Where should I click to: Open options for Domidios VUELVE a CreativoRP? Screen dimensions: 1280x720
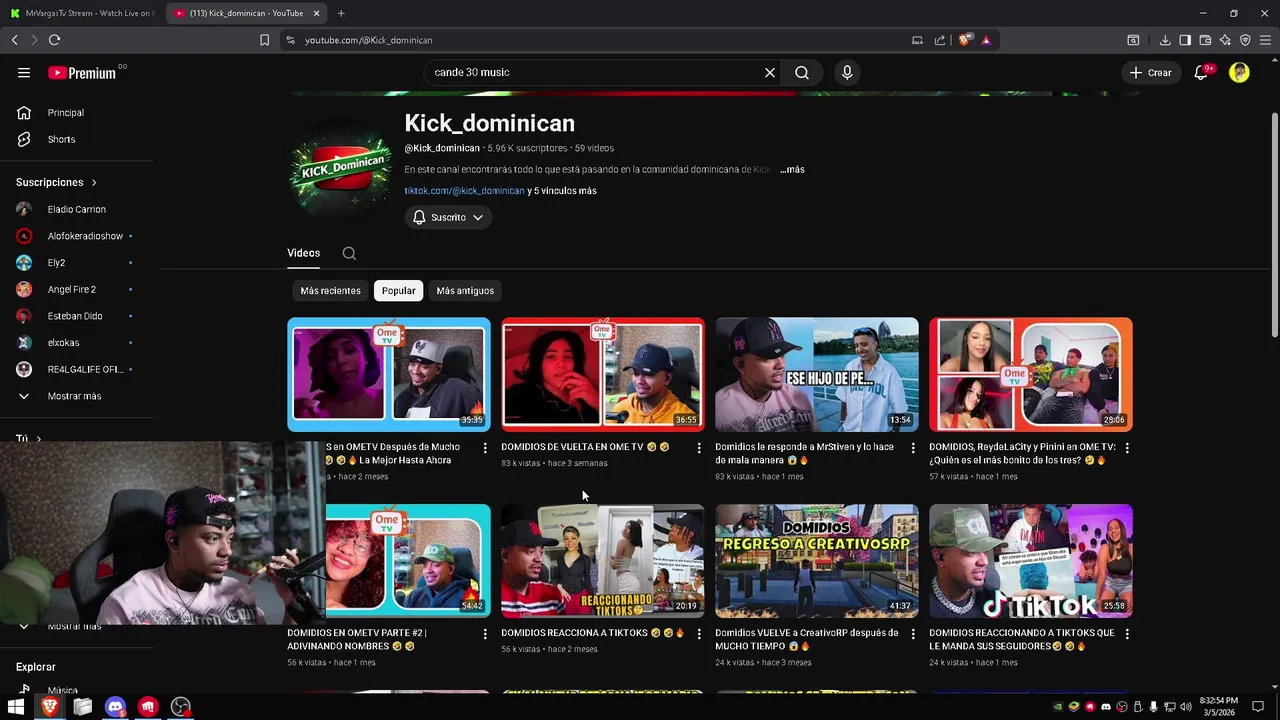[913, 634]
